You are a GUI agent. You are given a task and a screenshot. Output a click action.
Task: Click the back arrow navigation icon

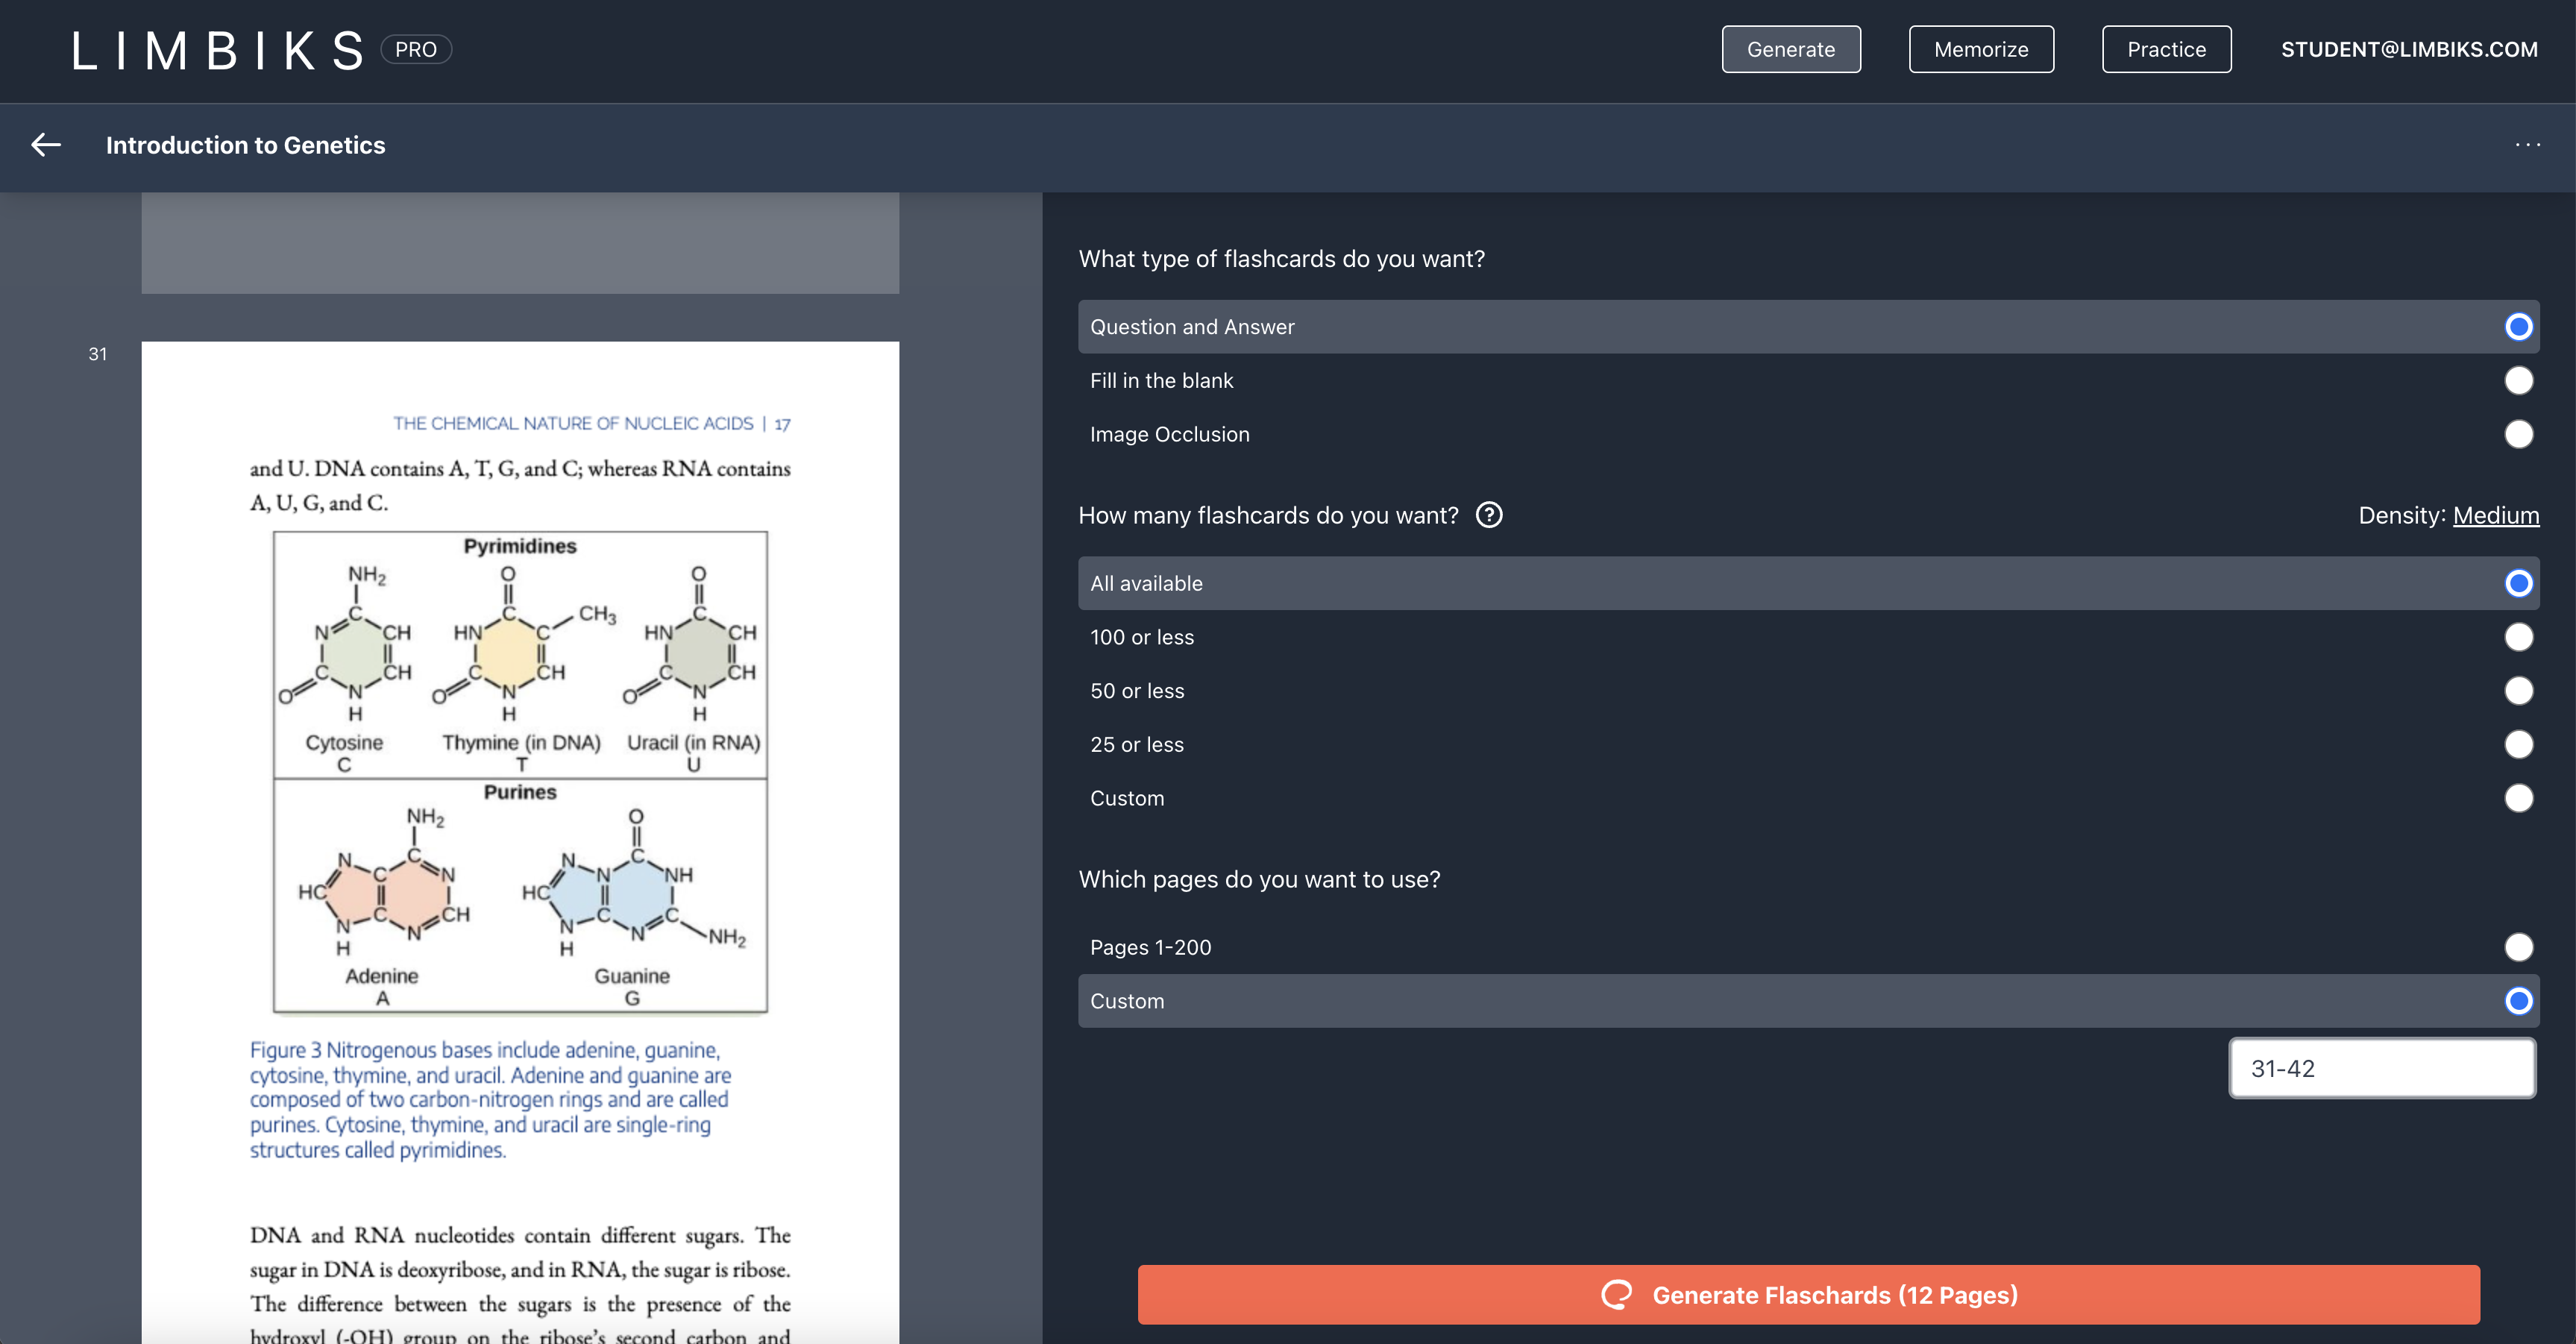coord(46,145)
